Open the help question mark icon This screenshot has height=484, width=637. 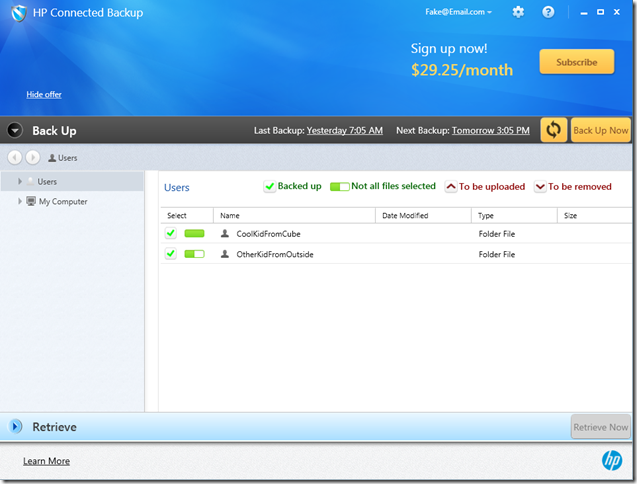click(548, 12)
